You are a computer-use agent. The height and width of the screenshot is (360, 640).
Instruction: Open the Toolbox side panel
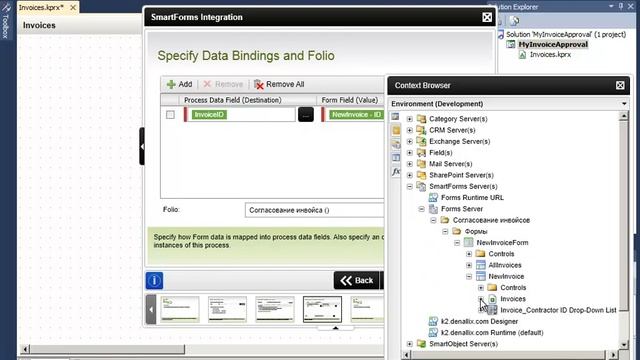(x=6, y=21)
